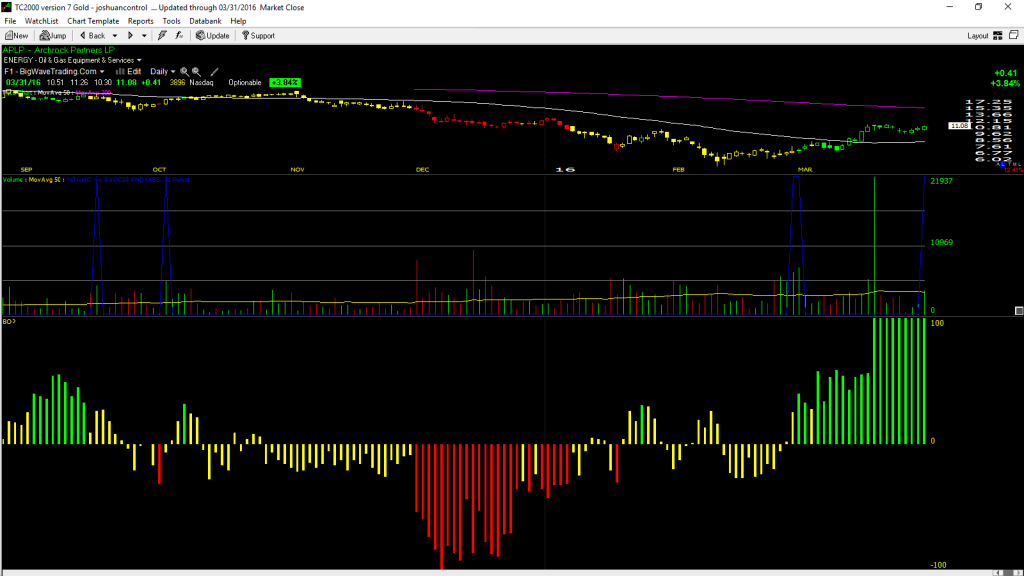Click the 03/31/16 date in the header
The height and width of the screenshot is (576, 1024).
click(x=23, y=83)
